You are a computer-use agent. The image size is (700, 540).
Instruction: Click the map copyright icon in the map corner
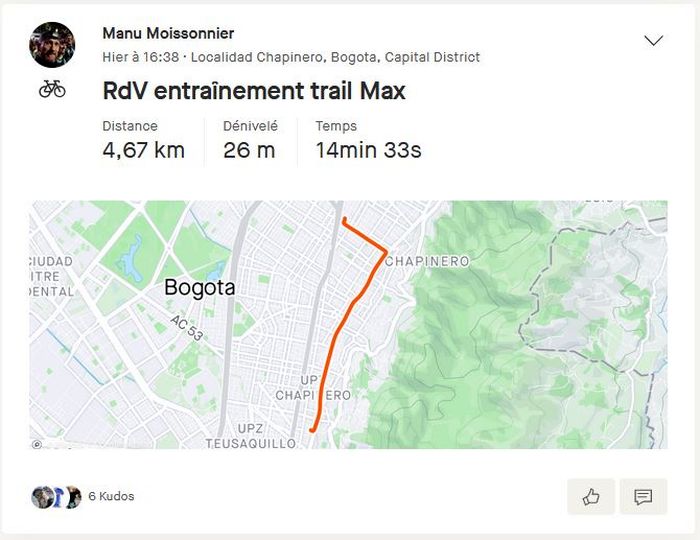point(37,444)
